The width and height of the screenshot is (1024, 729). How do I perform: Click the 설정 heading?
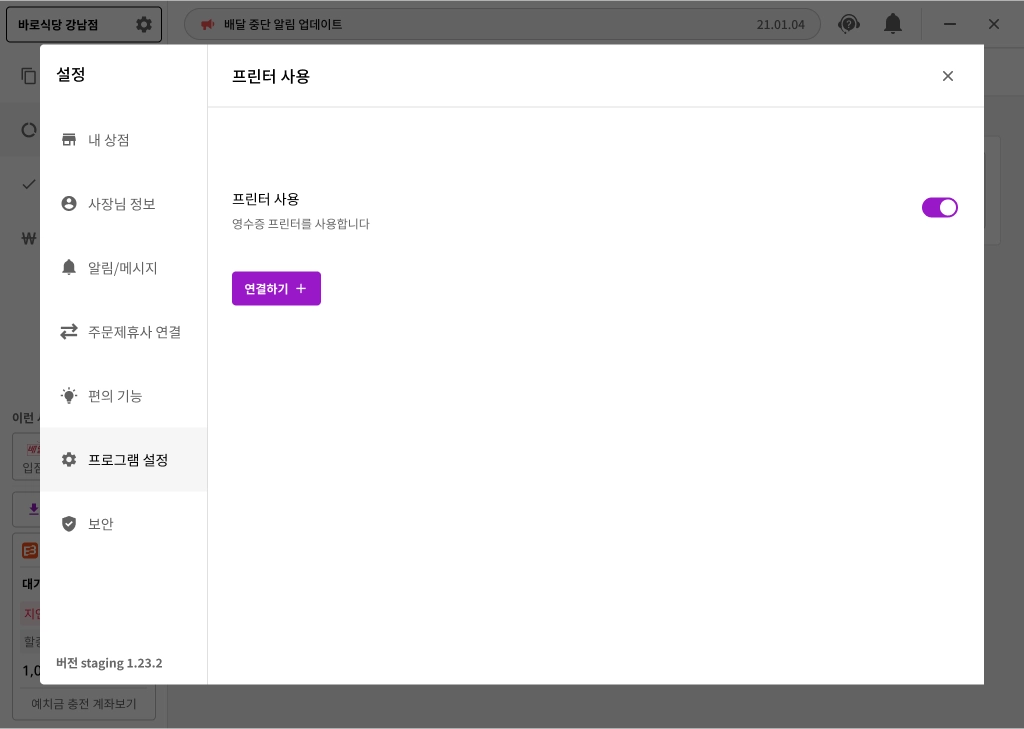point(71,74)
